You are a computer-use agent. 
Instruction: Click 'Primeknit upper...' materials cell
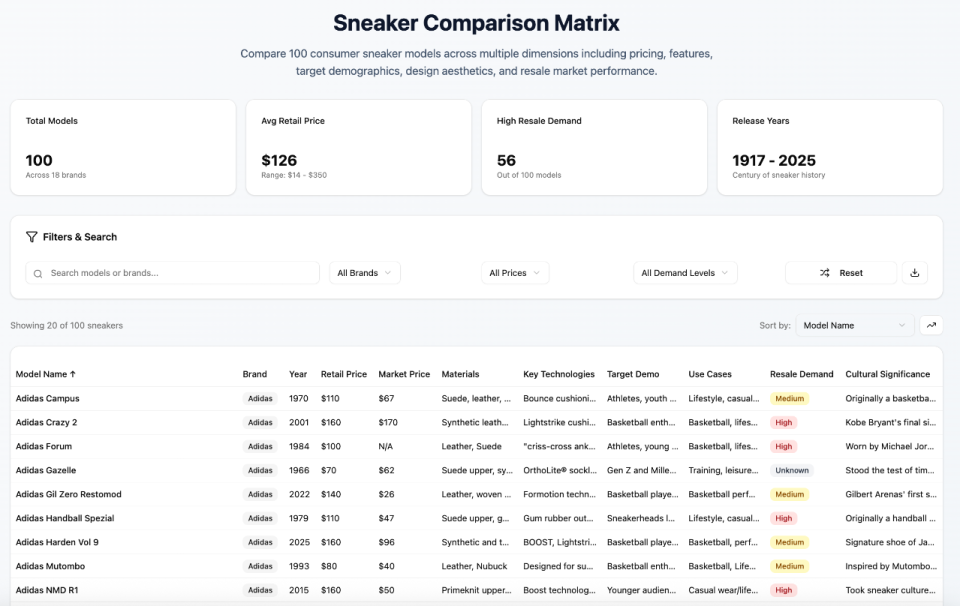point(476,590)
